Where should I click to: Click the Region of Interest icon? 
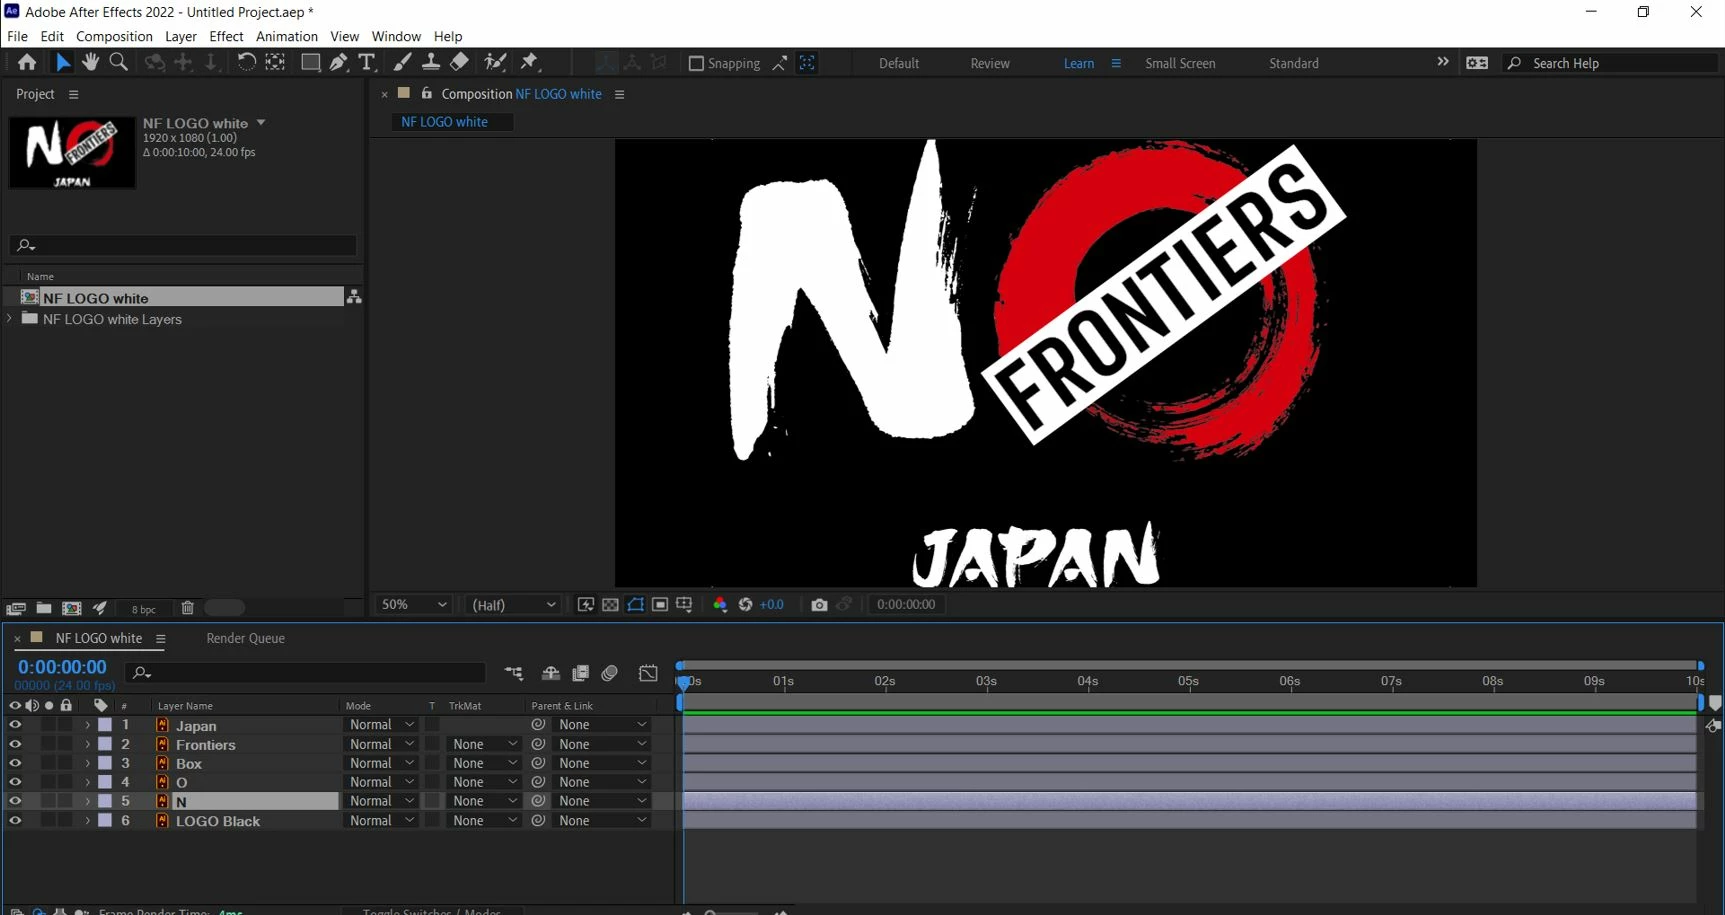[660, 604]
